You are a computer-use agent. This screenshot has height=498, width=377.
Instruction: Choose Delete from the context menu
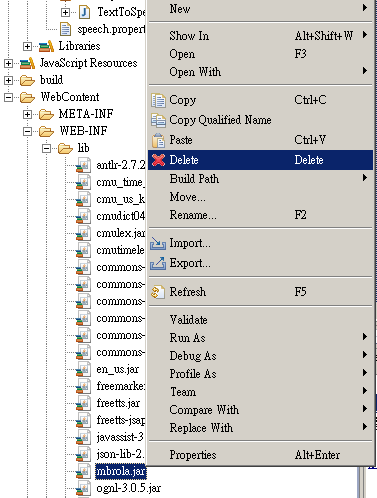point(260,160)
